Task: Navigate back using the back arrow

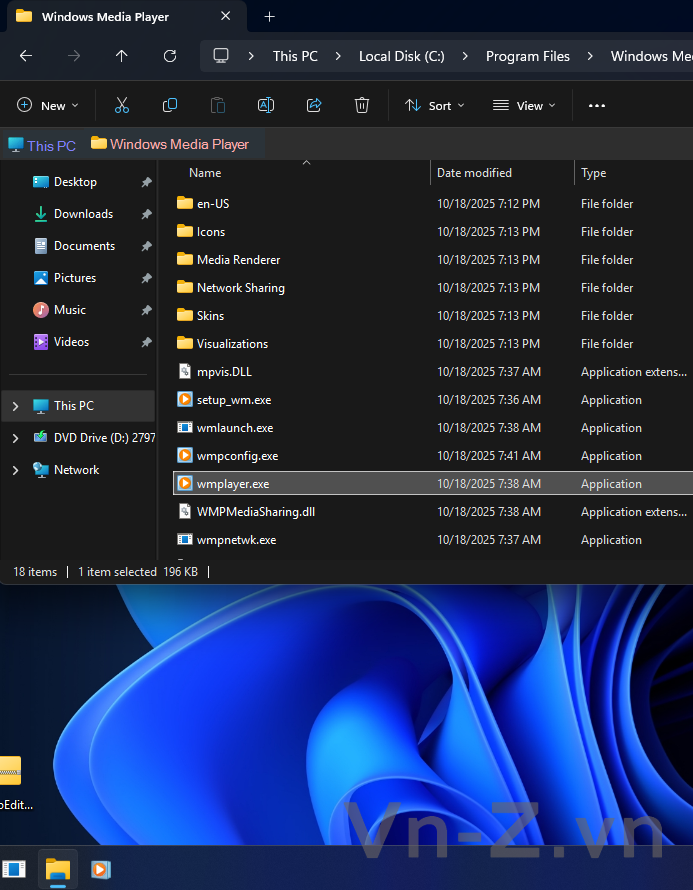Action: click(x=26, y=56)
